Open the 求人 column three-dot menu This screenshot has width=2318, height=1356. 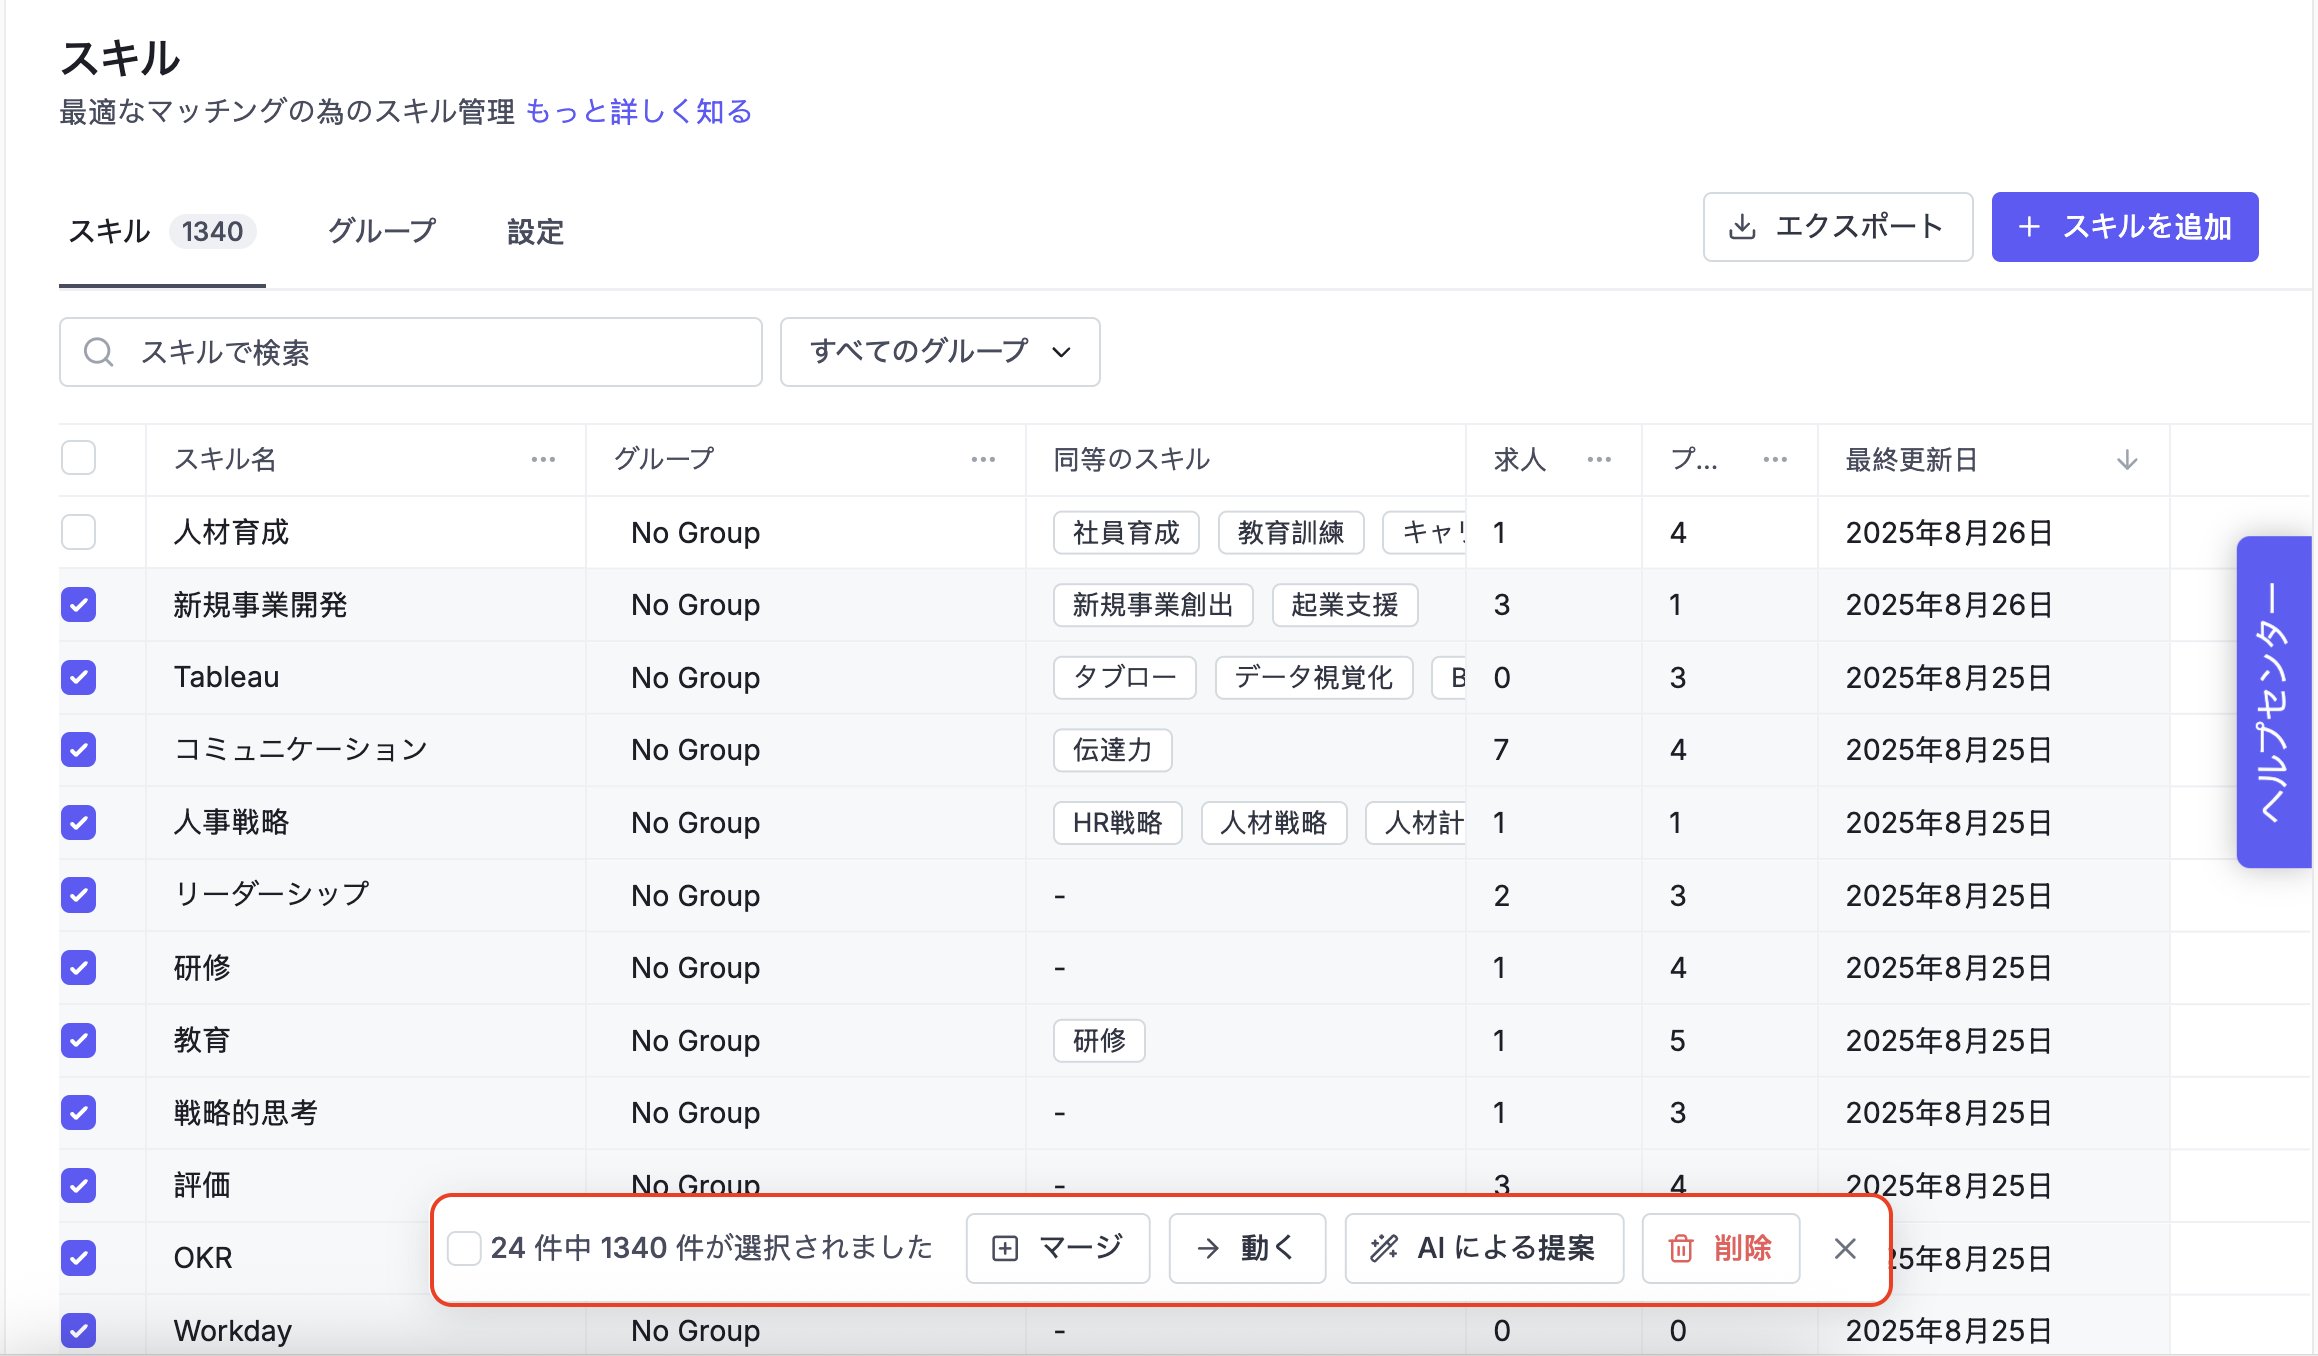coord(1599,460)
